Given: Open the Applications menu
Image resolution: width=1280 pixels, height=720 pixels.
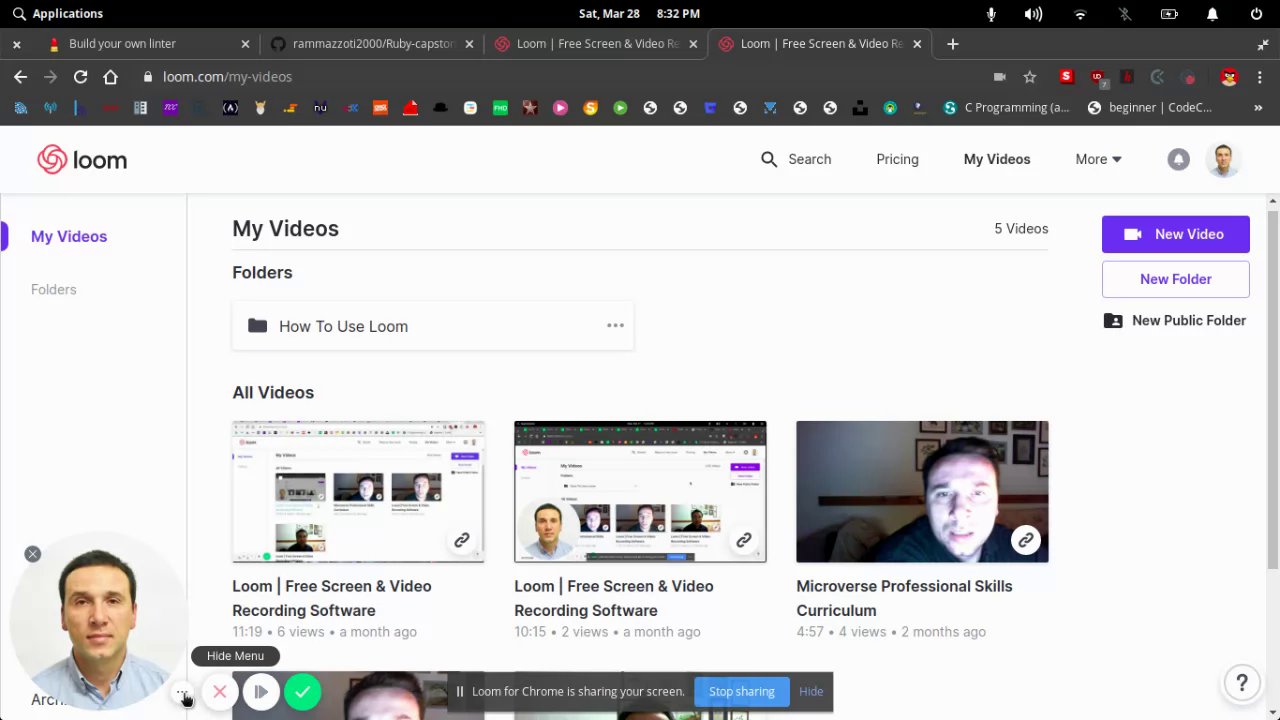Looking at the screenshot, I should [x=57, y=14].
